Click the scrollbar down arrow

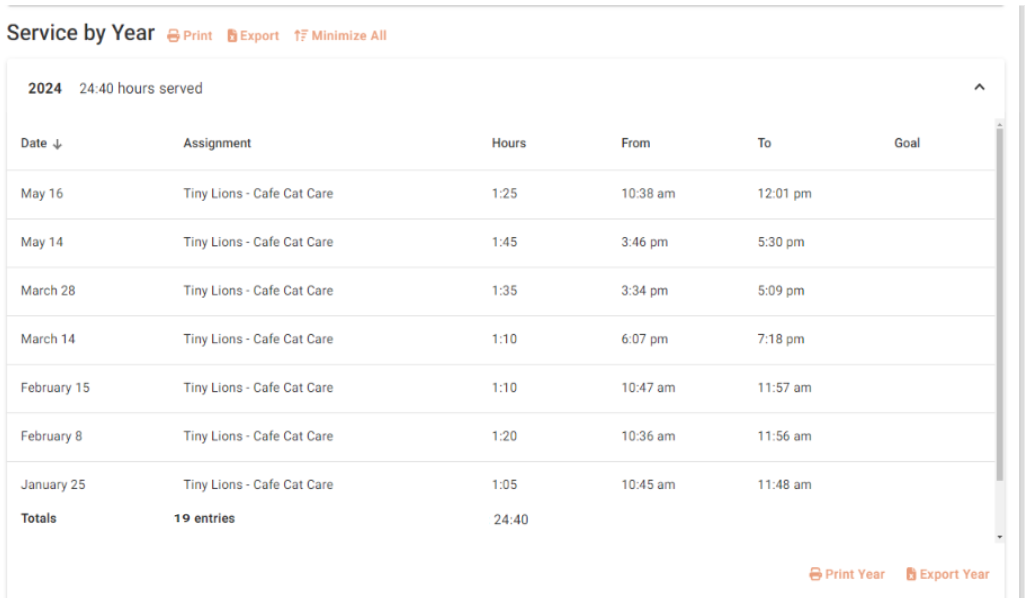pos(999,537)
